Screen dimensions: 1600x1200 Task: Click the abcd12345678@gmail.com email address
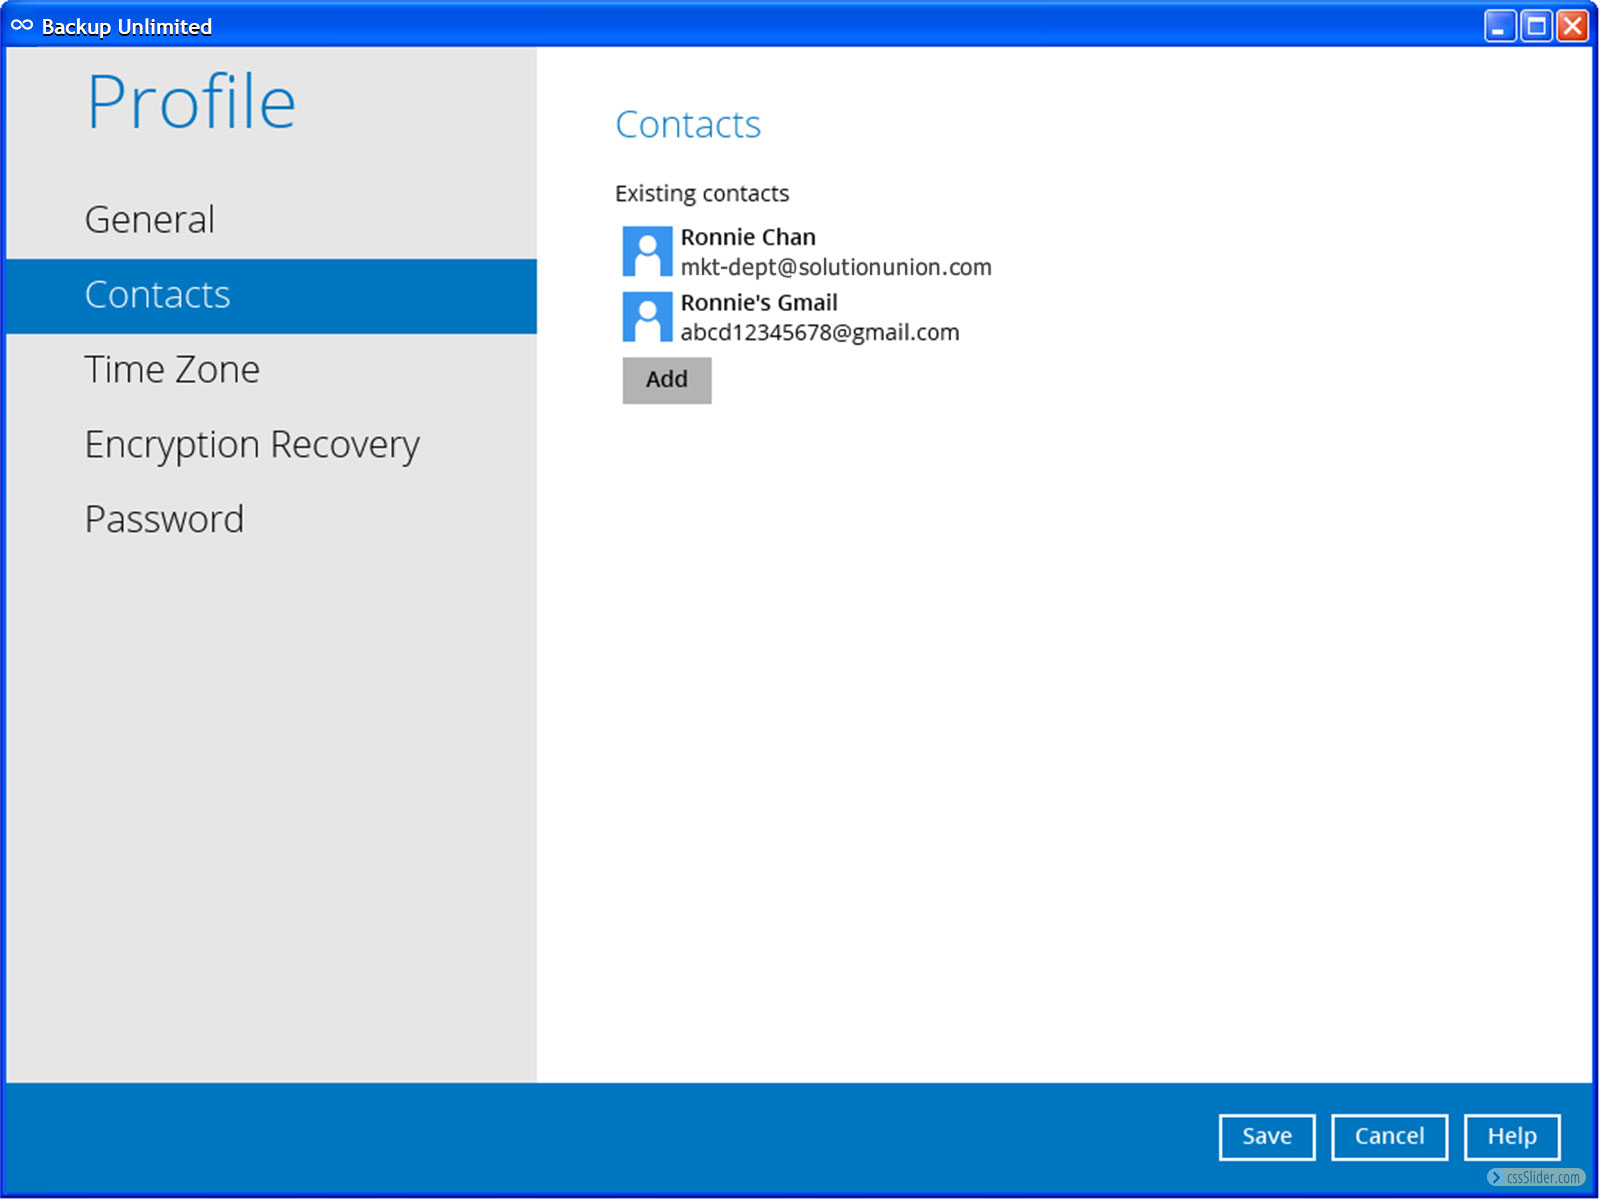click(x=820, y=333)
